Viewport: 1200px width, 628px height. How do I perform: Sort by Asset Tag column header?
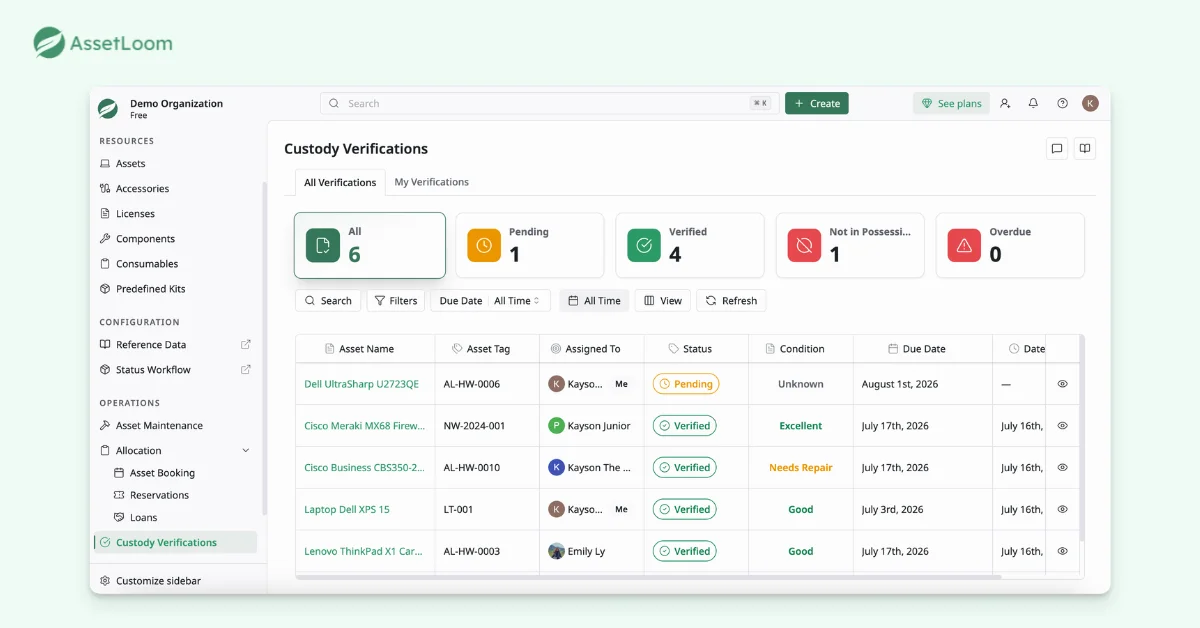(487, 349)
